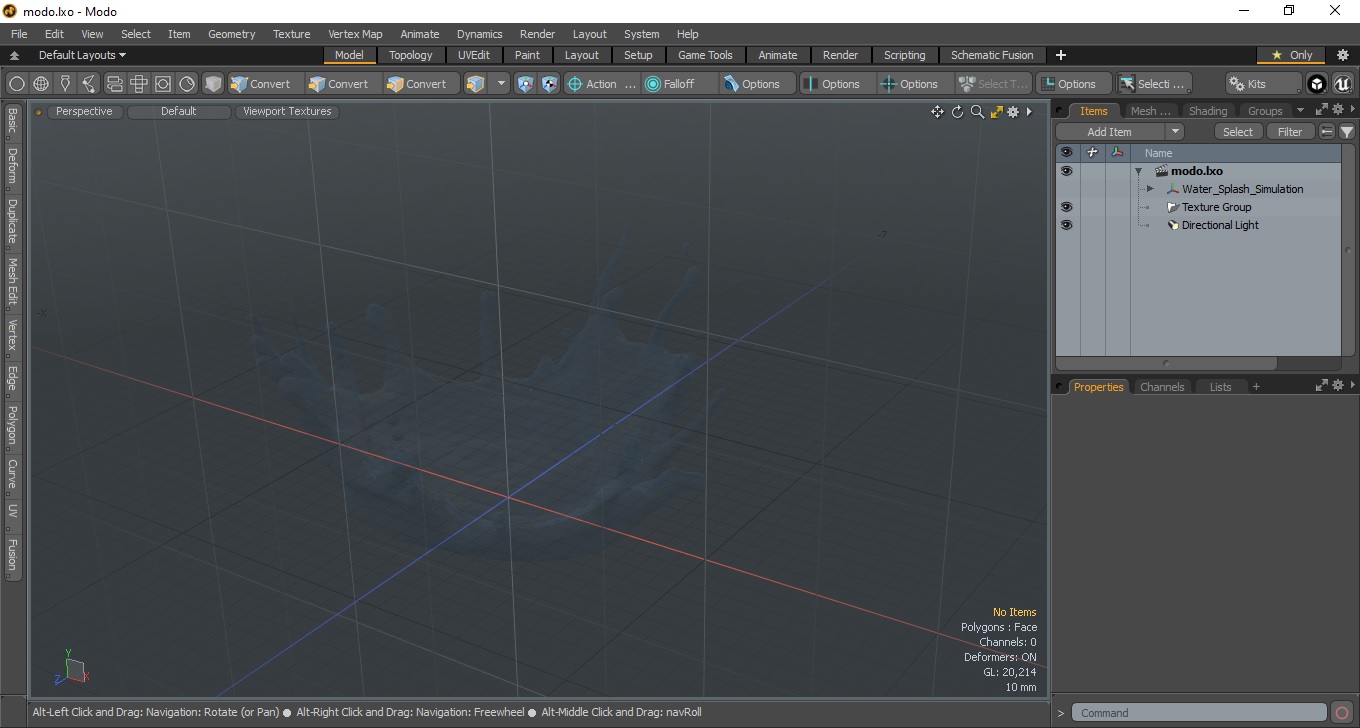The height and width of the screenshot is (728, 1360).
Task: Click the Add Item button
Action: (1110, 132)
